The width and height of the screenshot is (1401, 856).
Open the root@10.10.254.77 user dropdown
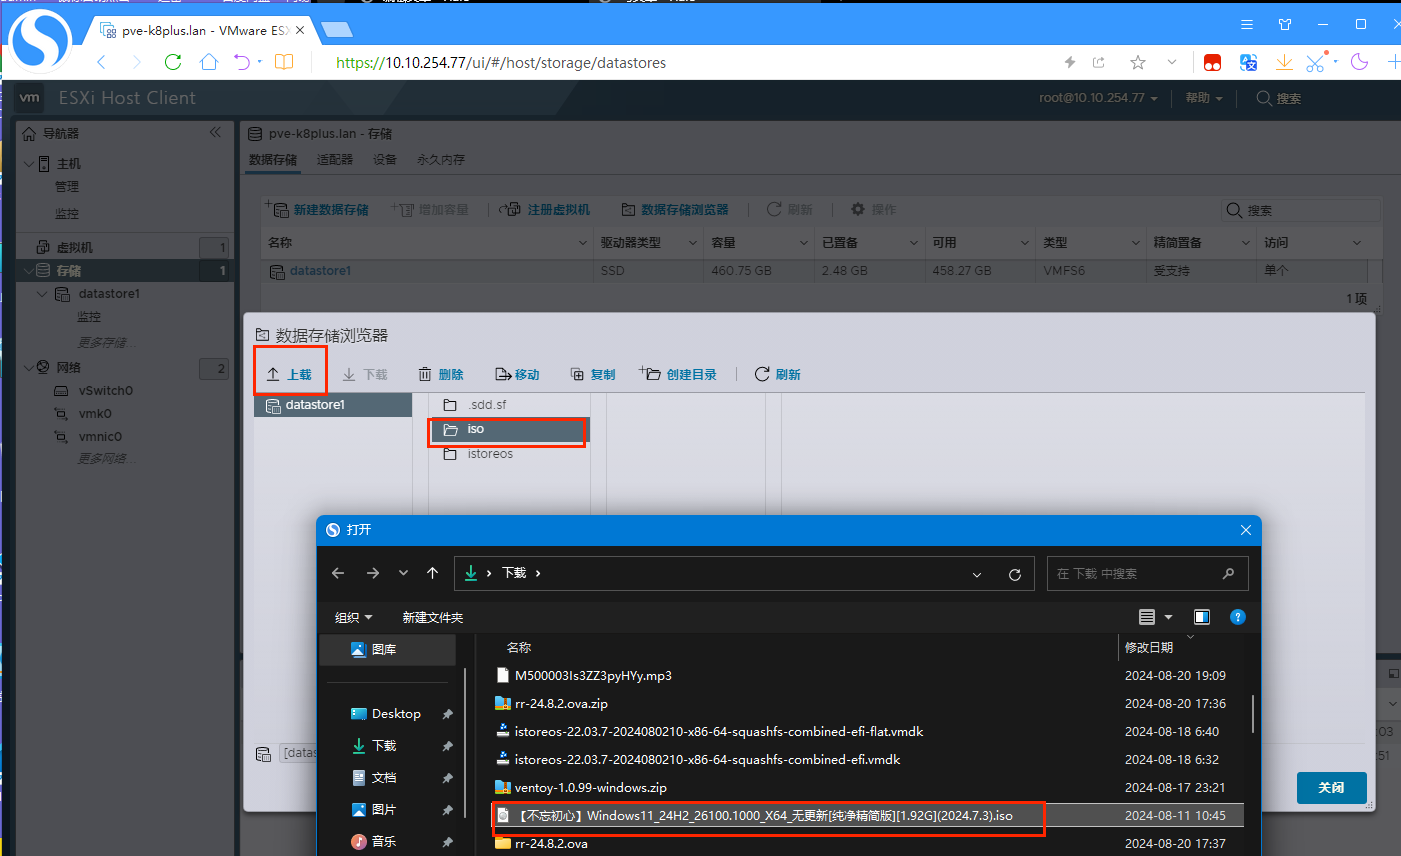[1098, 98]
